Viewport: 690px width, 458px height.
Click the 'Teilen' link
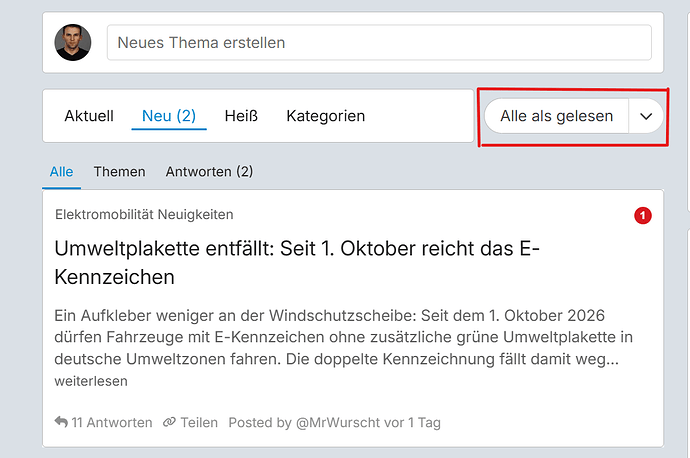click(x=199, y=423)
